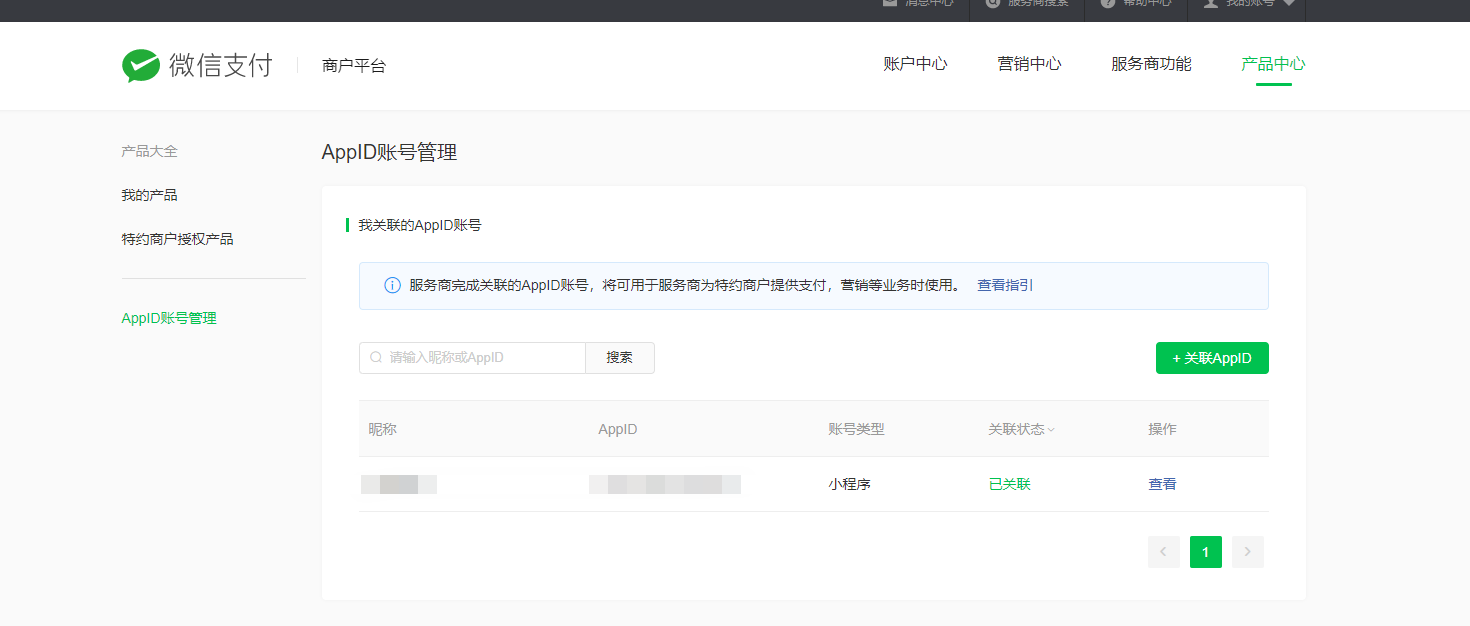Click the blurred nickname cell in the row
This screenshot has height=626, width=1470.
pos(399,485)
